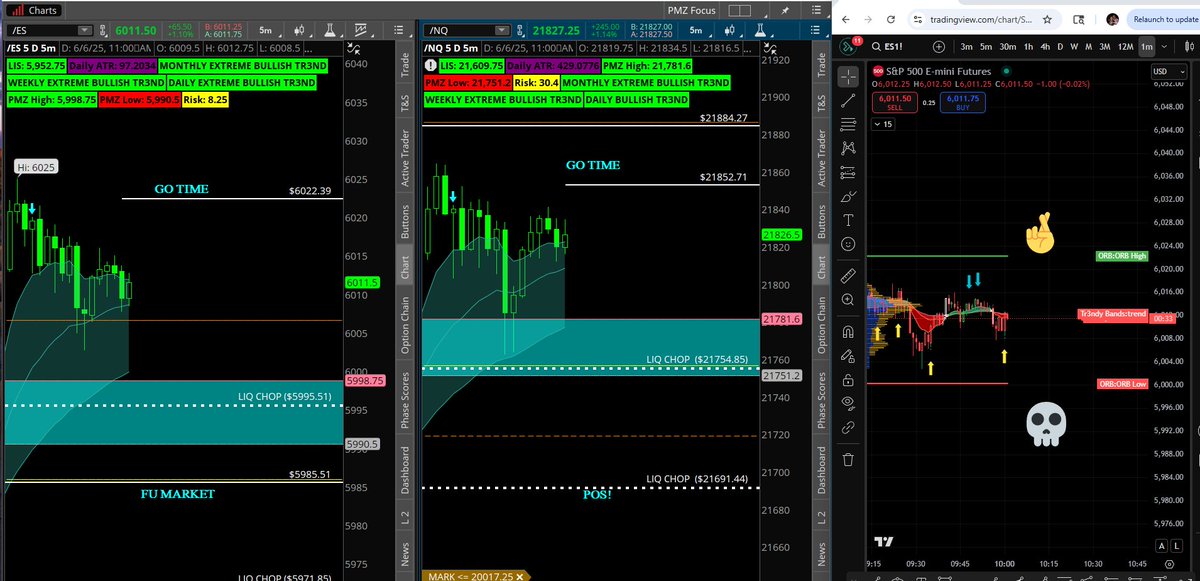
Task: Expand the collapsed 15 indicators legend
Action: click(x=884, y=124)
